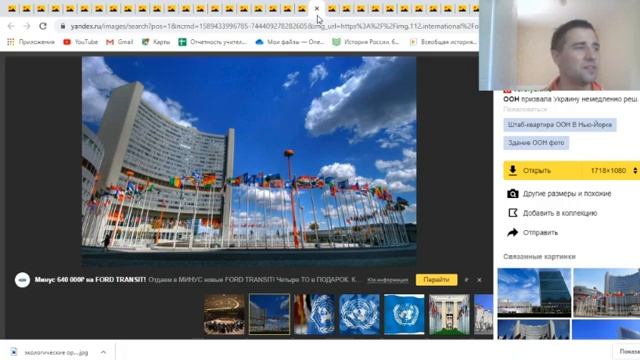Open the Приложения apps bookmark
The height and width of the screenshot is (360, 640).
tap(31, 42)
